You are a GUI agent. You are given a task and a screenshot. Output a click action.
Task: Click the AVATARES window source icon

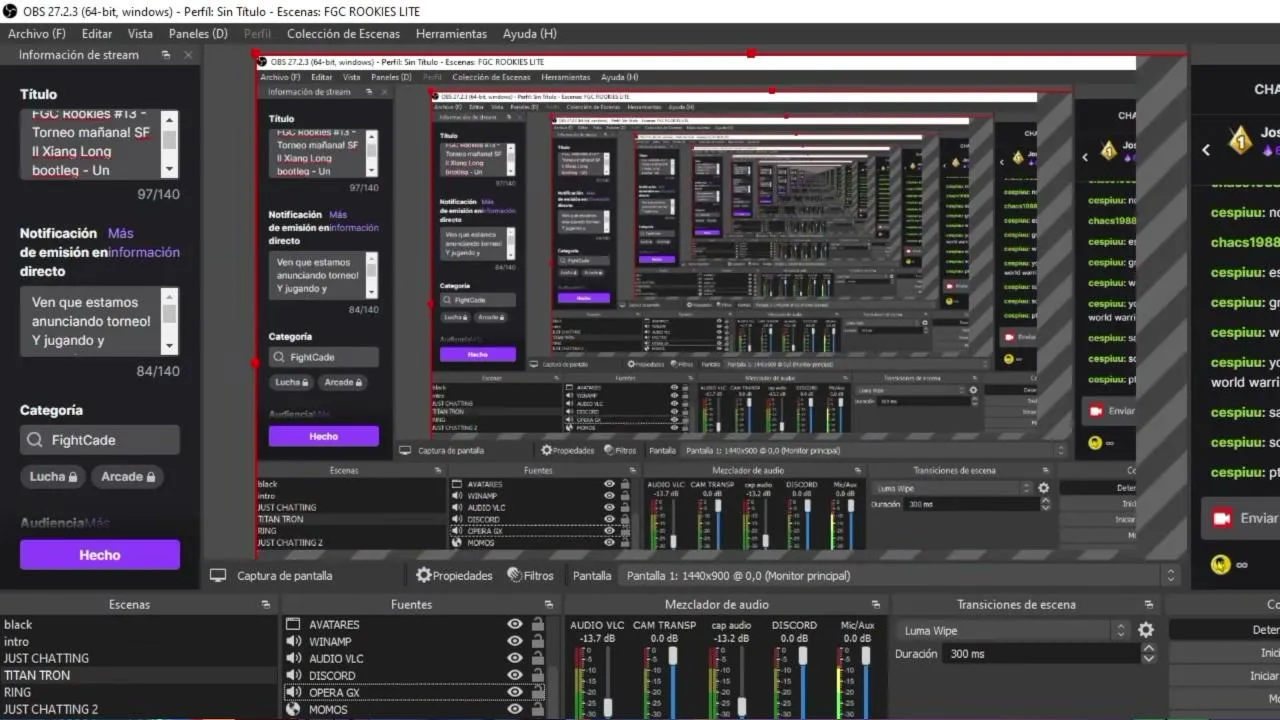click(294, 624)
